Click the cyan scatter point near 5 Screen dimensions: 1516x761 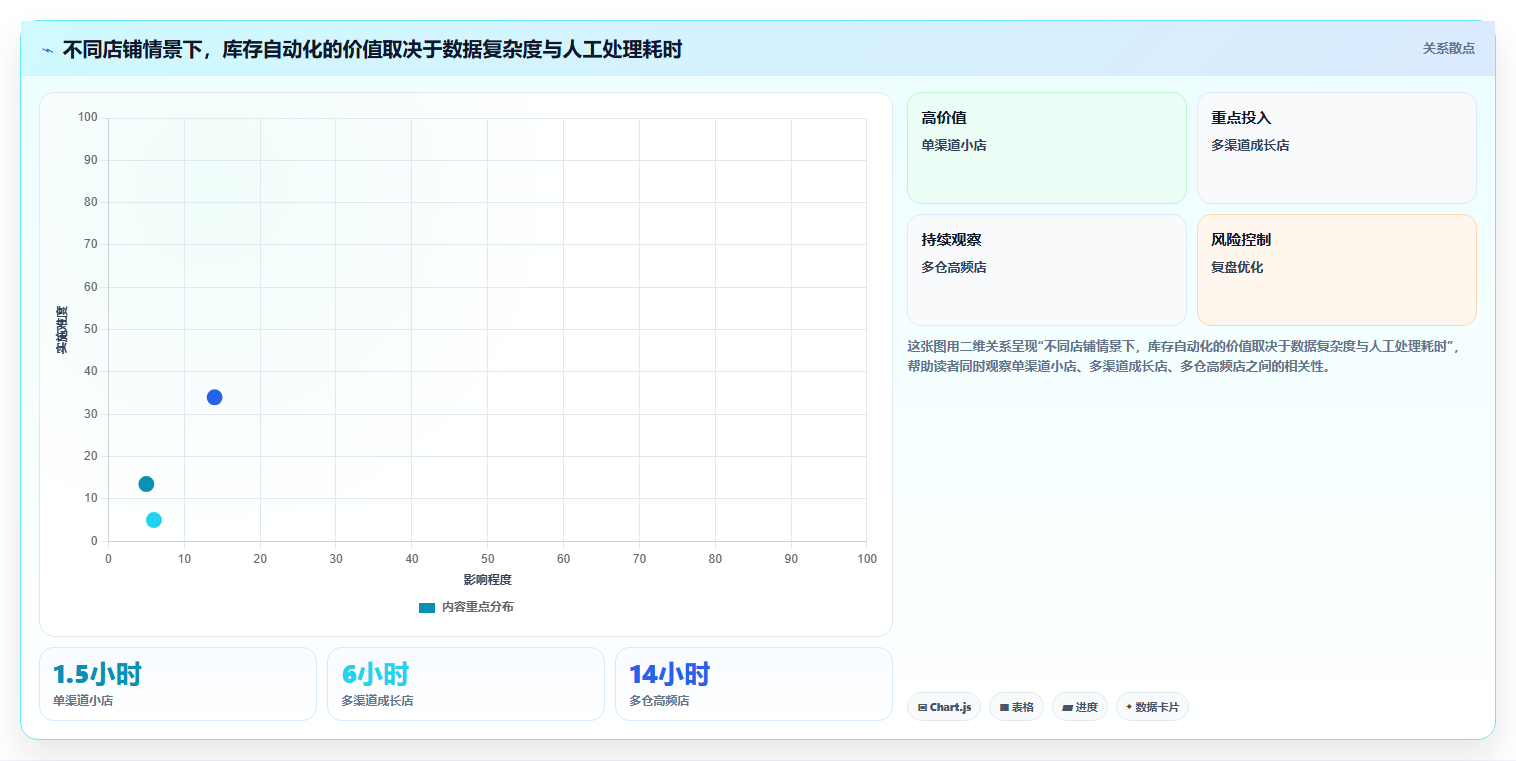pyautogui.click(x=154, y=520)
